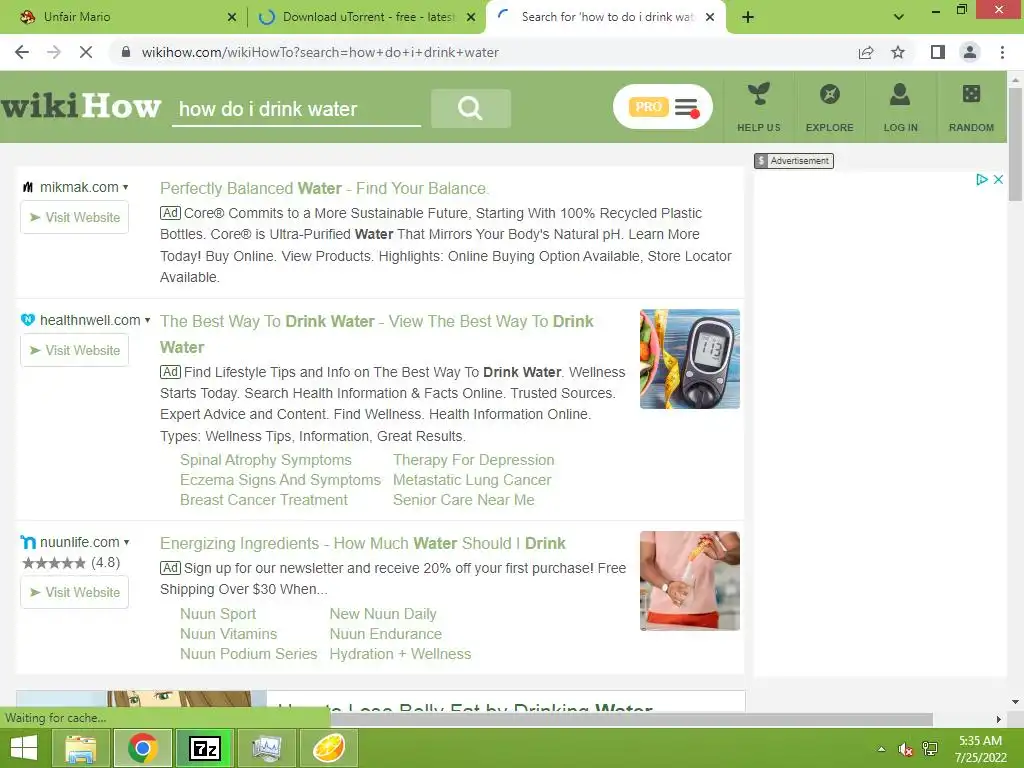Visit Website for mikmak.com

pyautogui.click(x=74, y=217)
